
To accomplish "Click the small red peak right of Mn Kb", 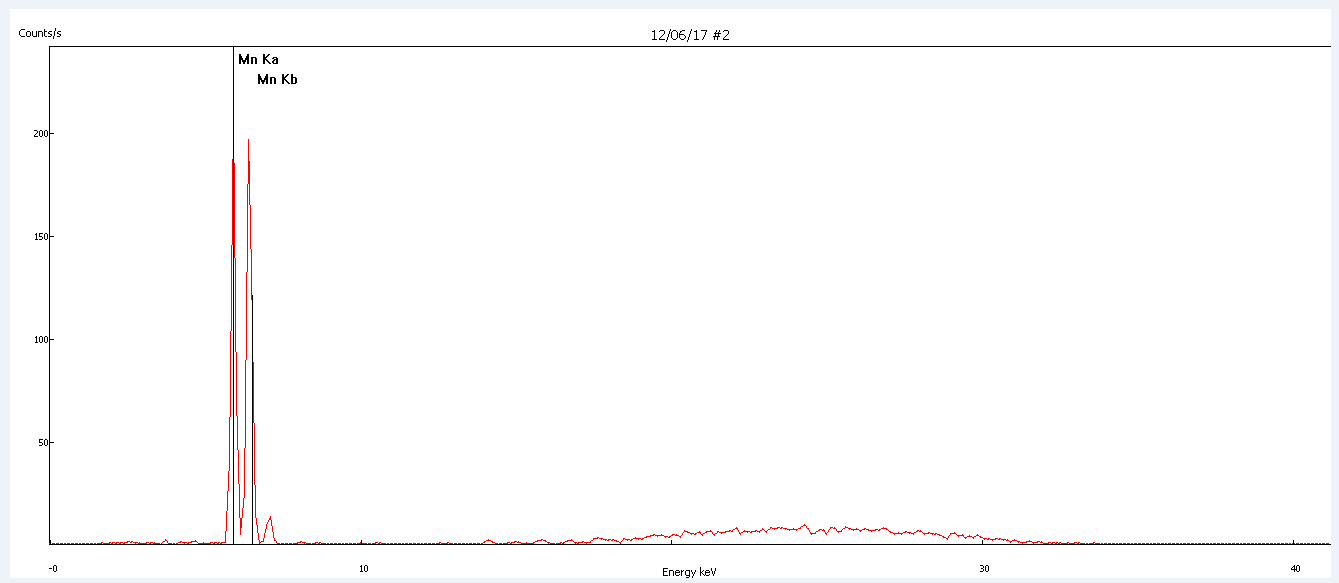I will (x=269, y=519).
